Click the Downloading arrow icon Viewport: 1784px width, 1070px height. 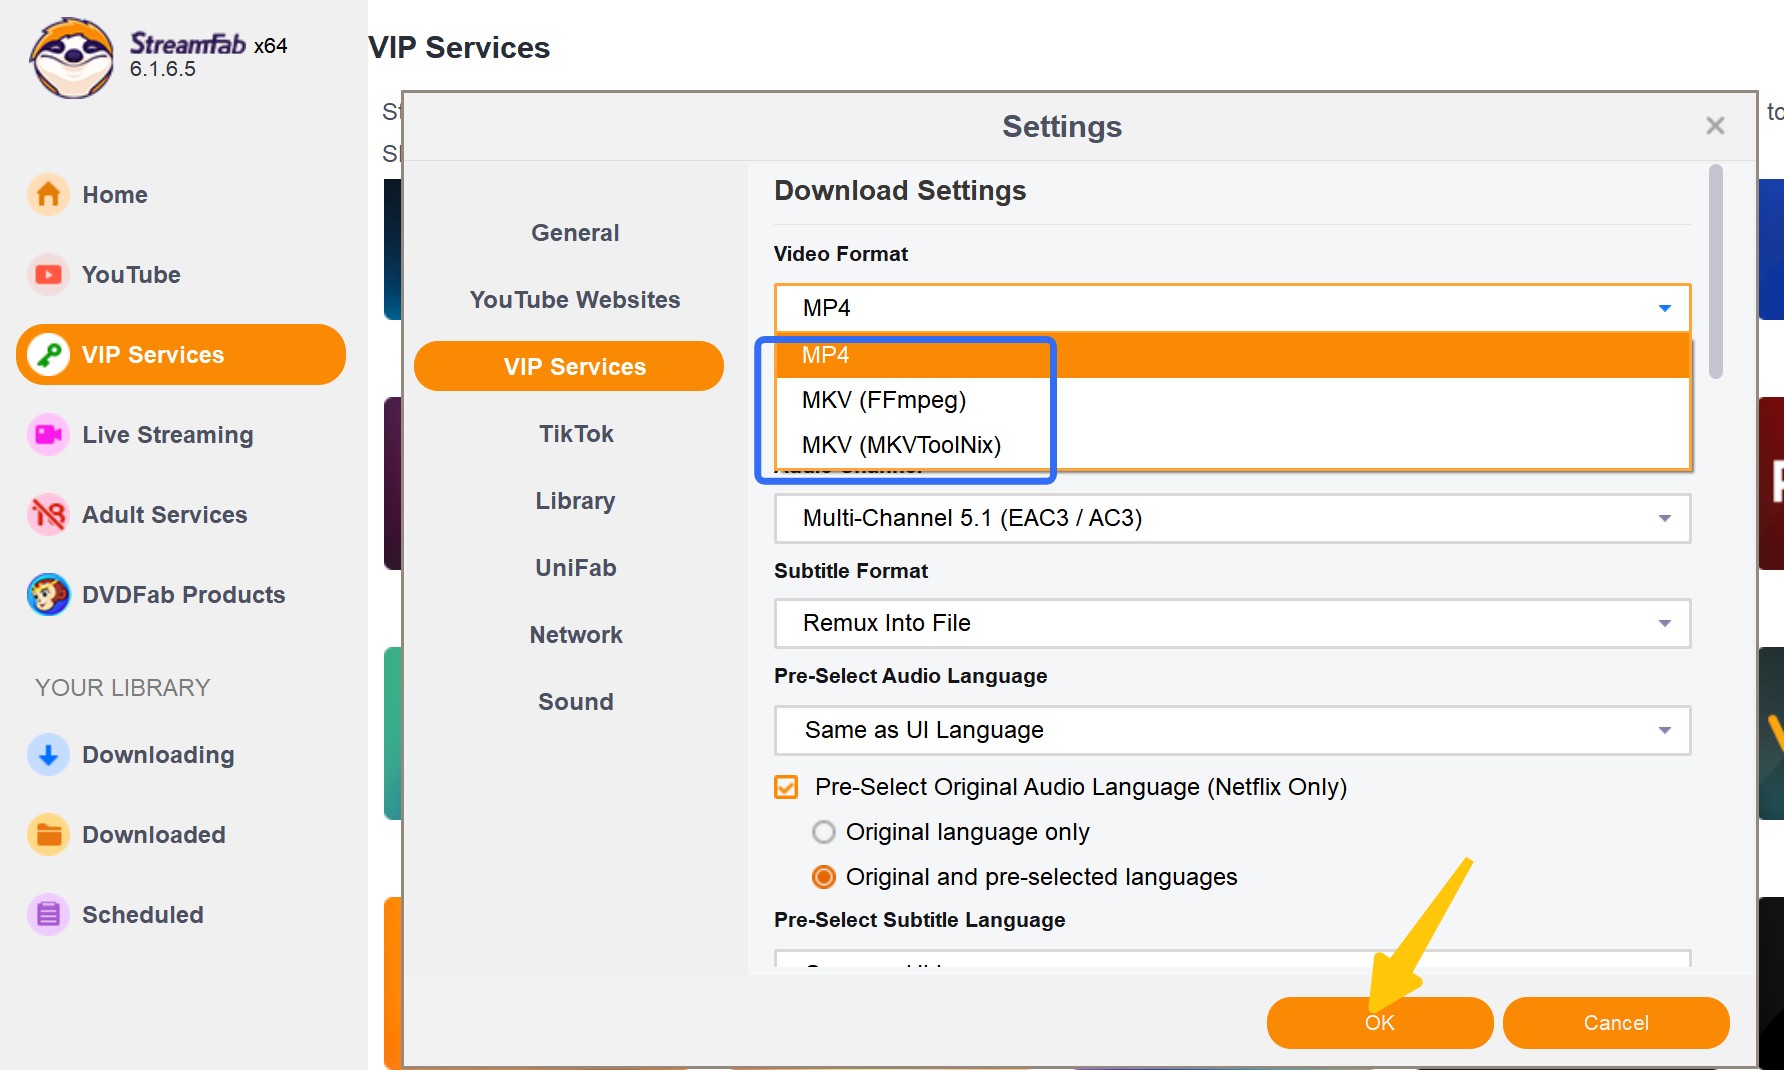(48, 754)
